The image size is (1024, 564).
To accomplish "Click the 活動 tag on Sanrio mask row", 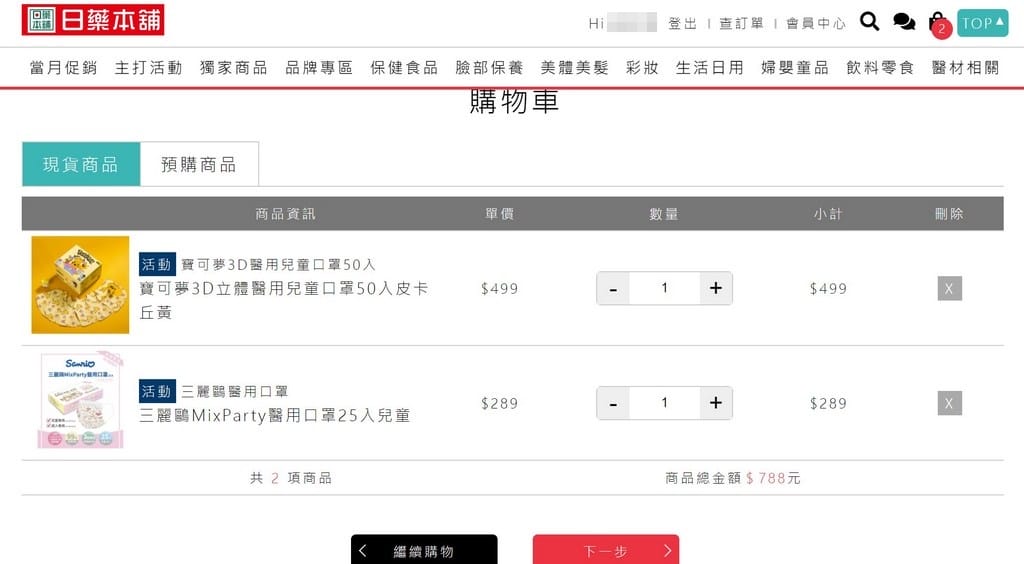I will click(157, 391).
